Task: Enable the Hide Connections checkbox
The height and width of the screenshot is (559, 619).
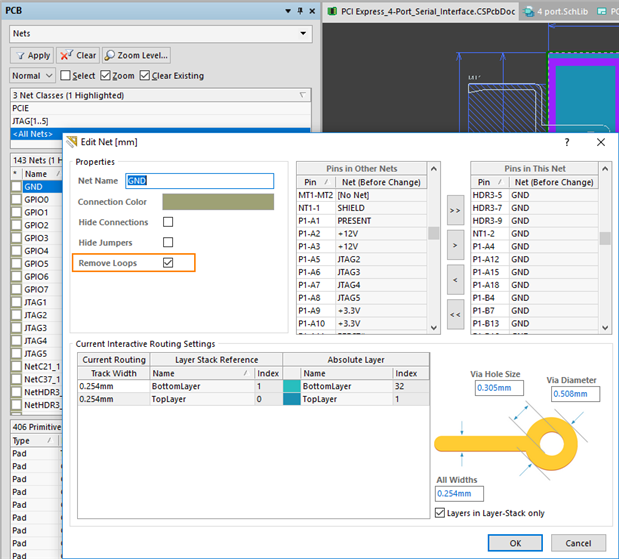Action: click(x=168, y=222)
